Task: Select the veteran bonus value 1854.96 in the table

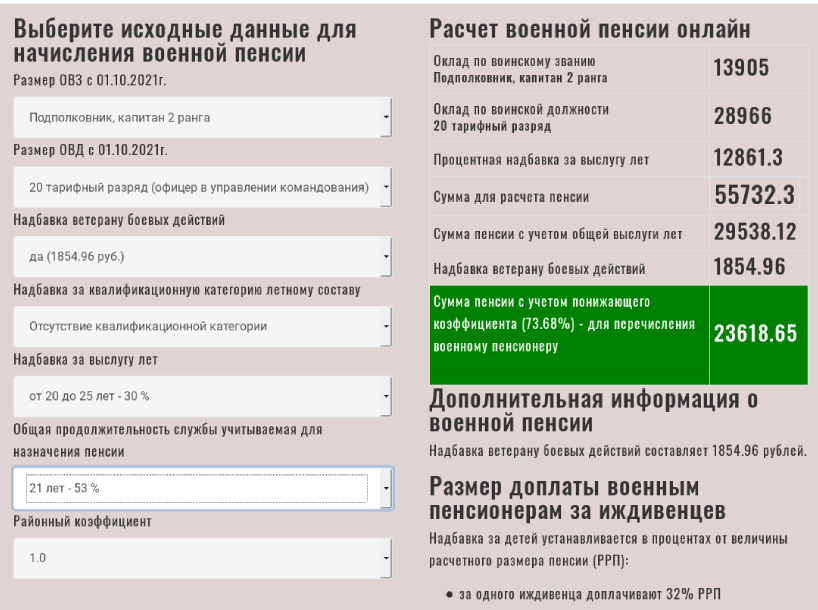Action: [749, 267]
